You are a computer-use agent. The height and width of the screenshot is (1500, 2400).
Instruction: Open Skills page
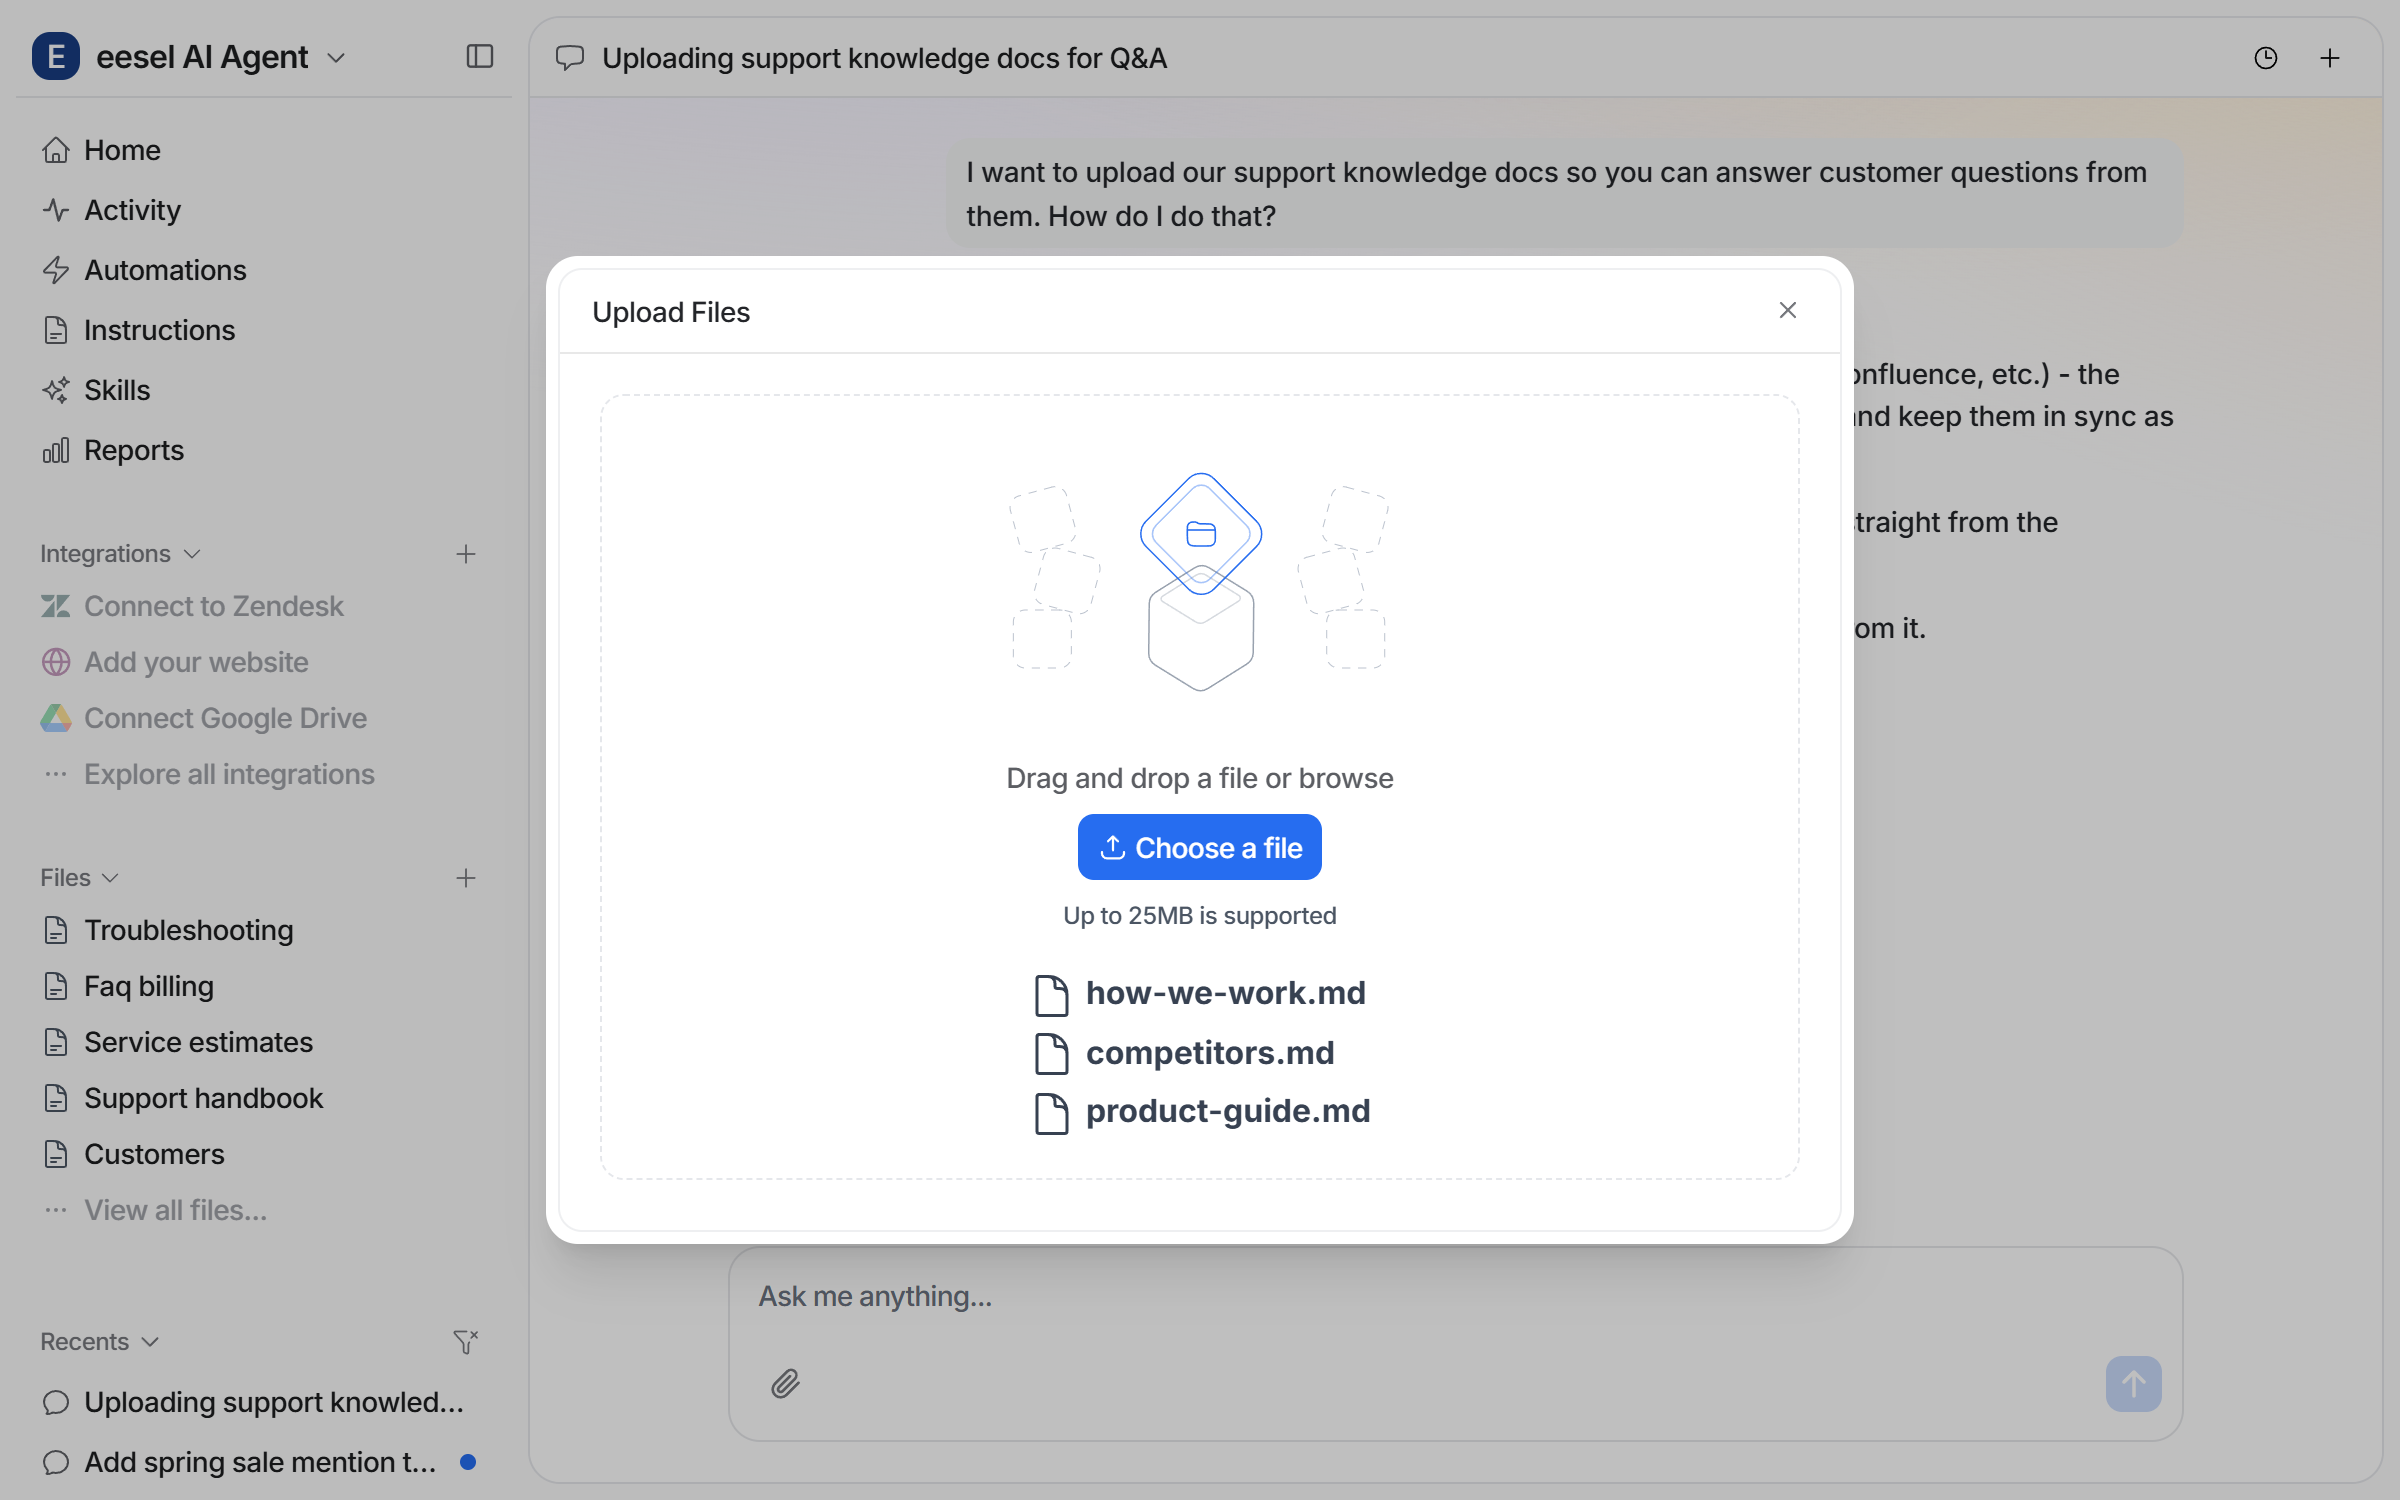[x=96, y=390]
